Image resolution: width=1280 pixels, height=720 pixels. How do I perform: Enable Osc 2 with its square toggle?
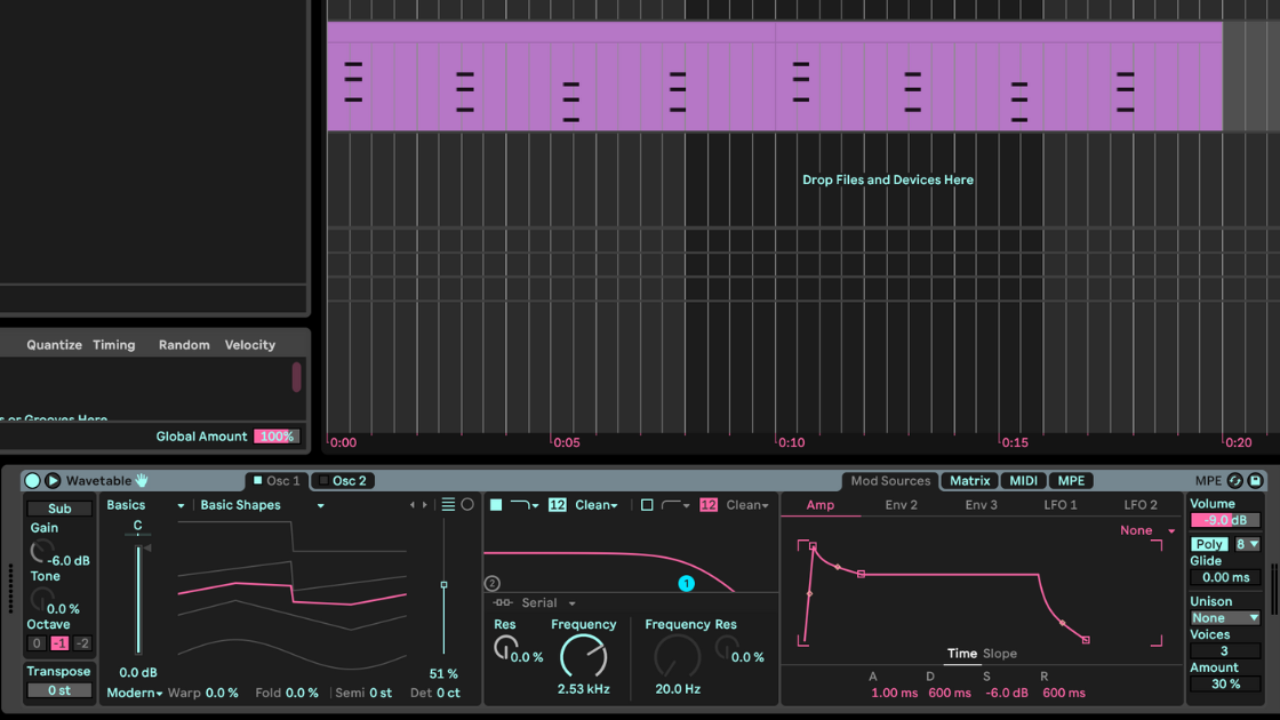point(324,481)
